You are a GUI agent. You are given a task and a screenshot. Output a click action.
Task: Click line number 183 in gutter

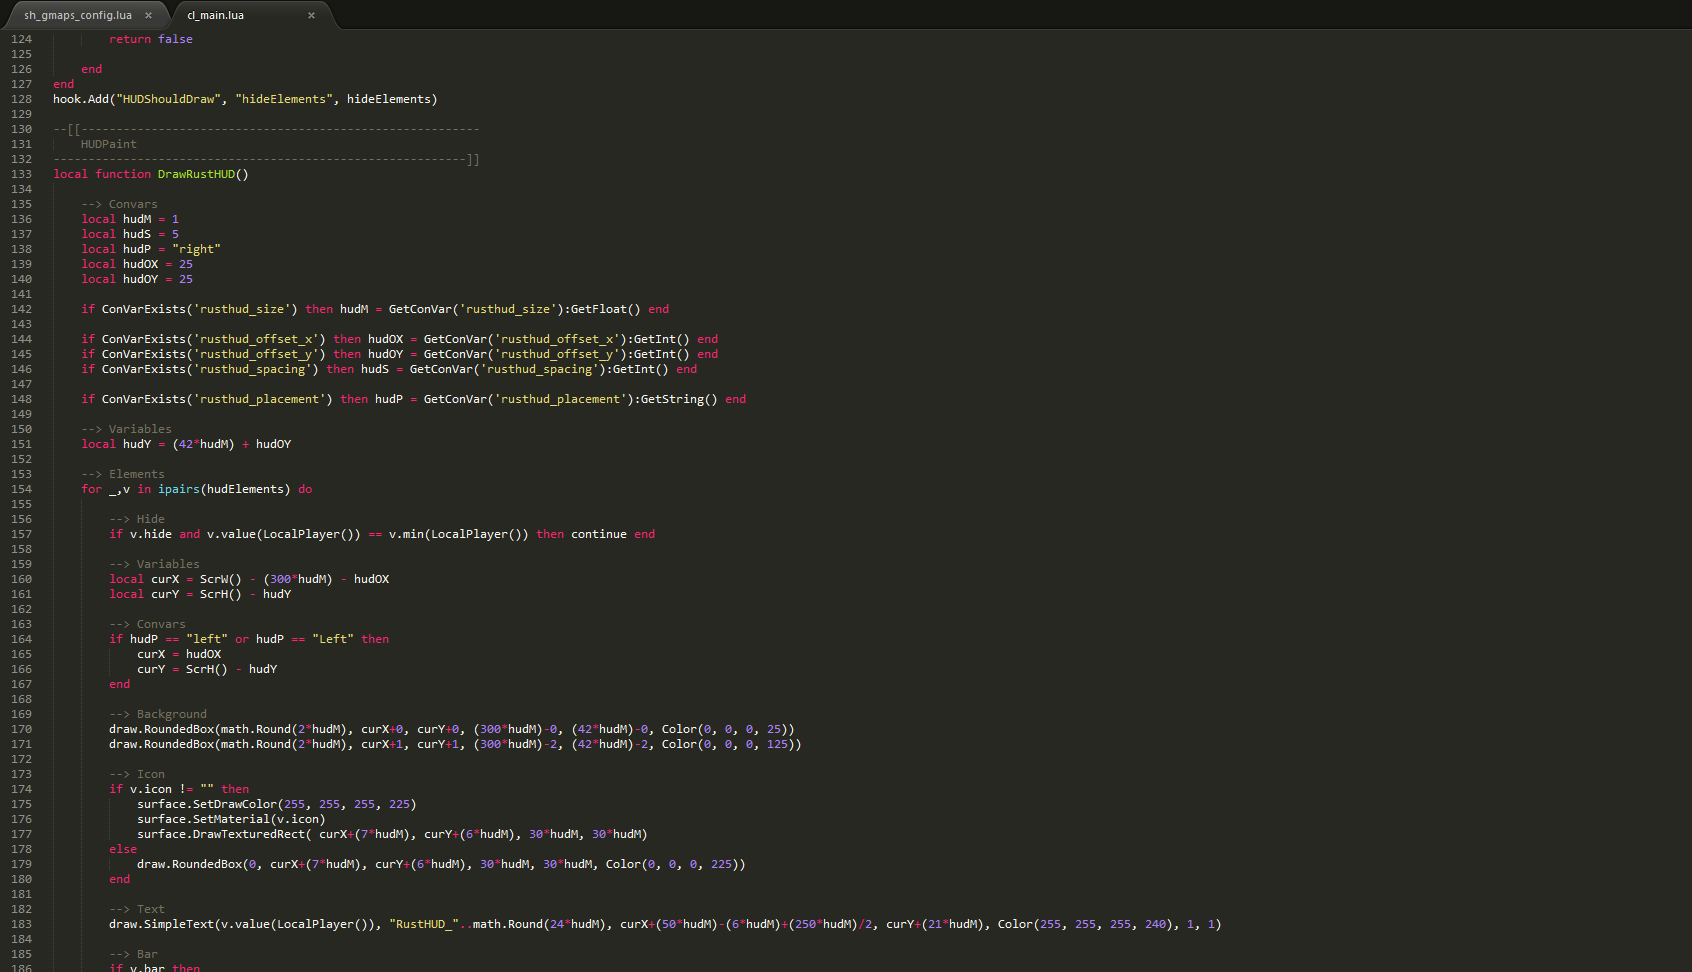coord(21,924)
